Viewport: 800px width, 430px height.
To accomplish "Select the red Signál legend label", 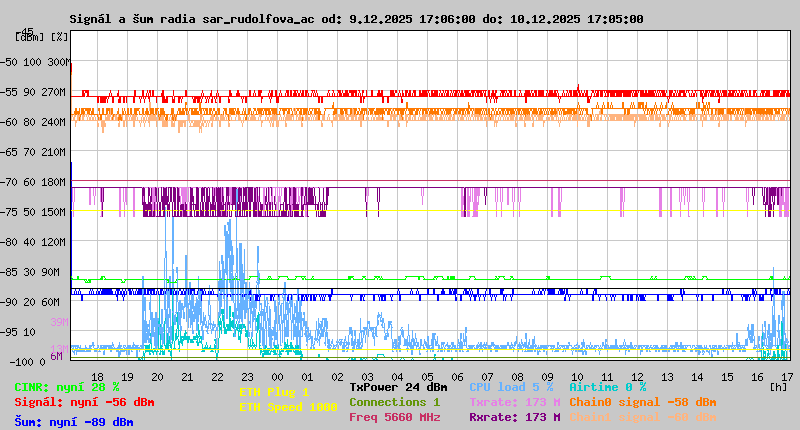I will (84, 402).
